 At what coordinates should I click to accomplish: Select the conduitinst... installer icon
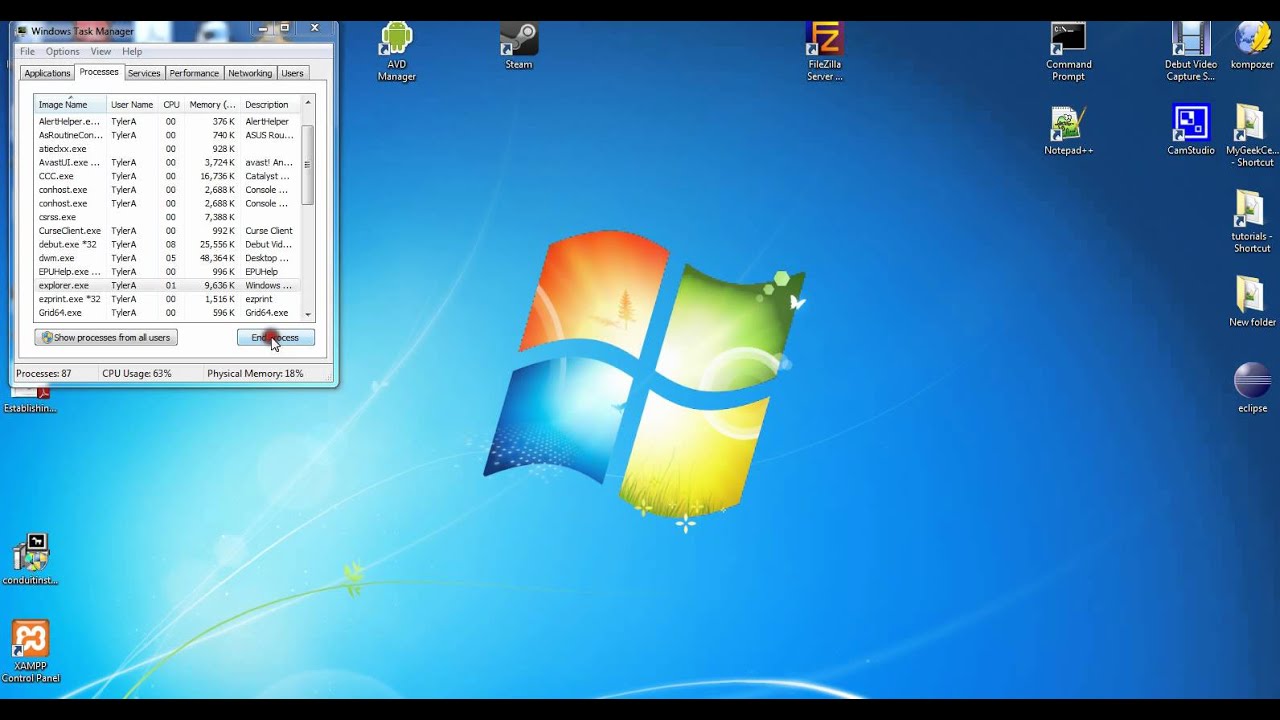30,559
